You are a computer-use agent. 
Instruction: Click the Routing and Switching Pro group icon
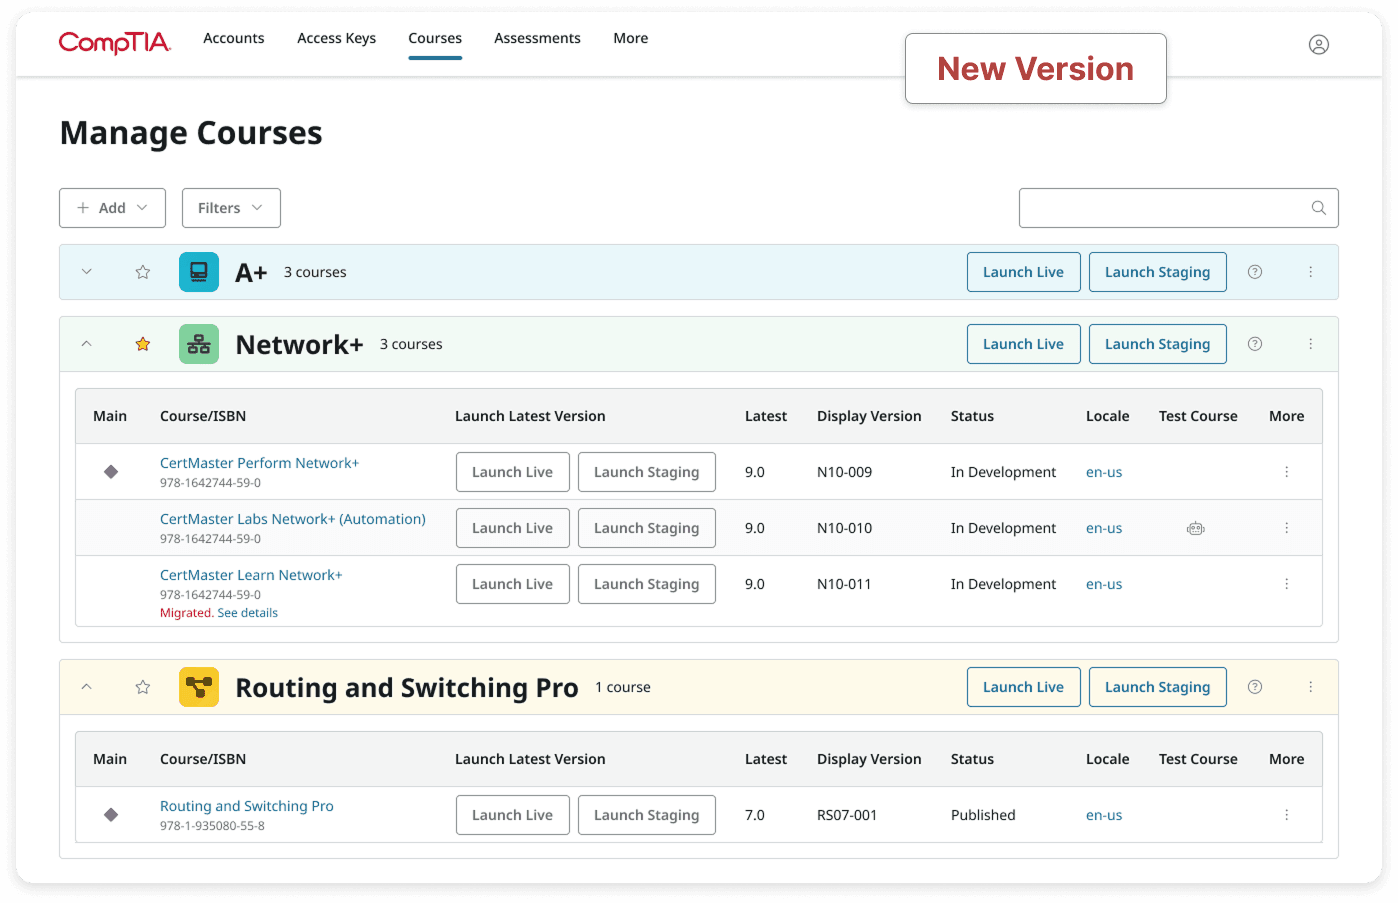(x=199, y=687)
